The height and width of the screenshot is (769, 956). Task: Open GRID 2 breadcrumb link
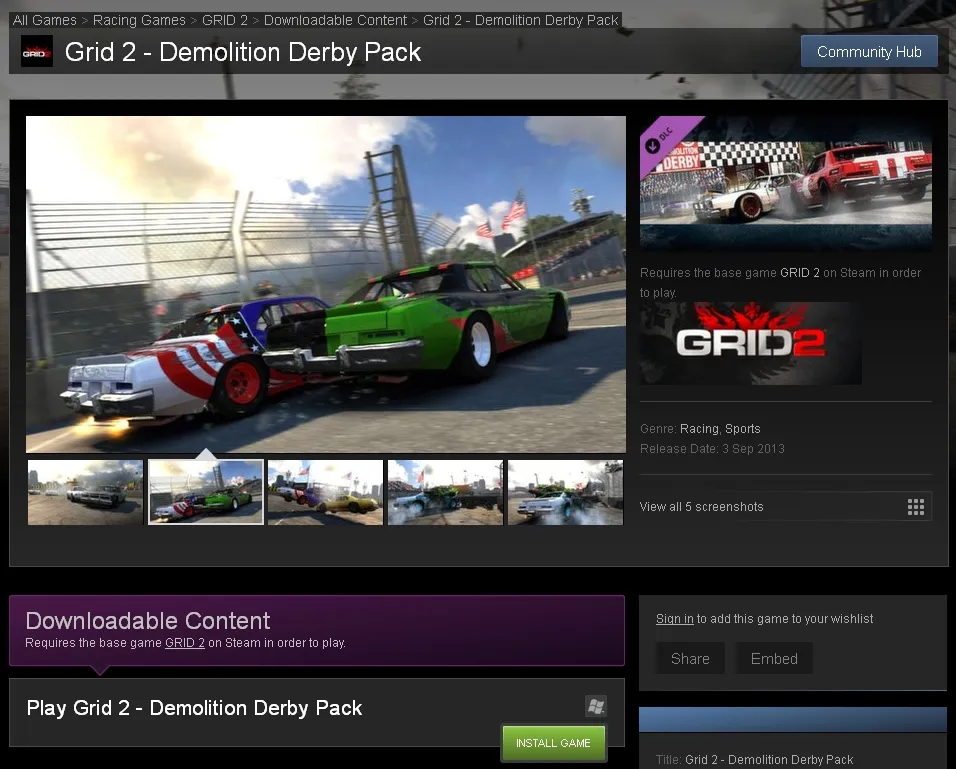[x=225, y=20]
